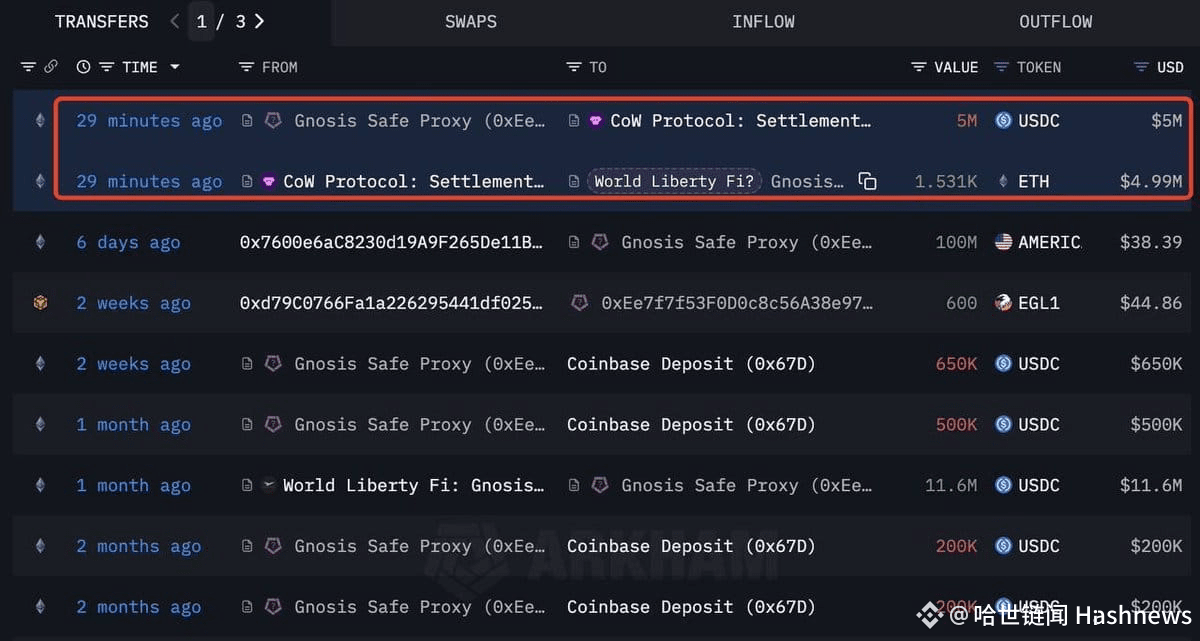Click USDC token icon in 650K row
Viewport: 1200px width, 641px height.
coord(1003,364)
